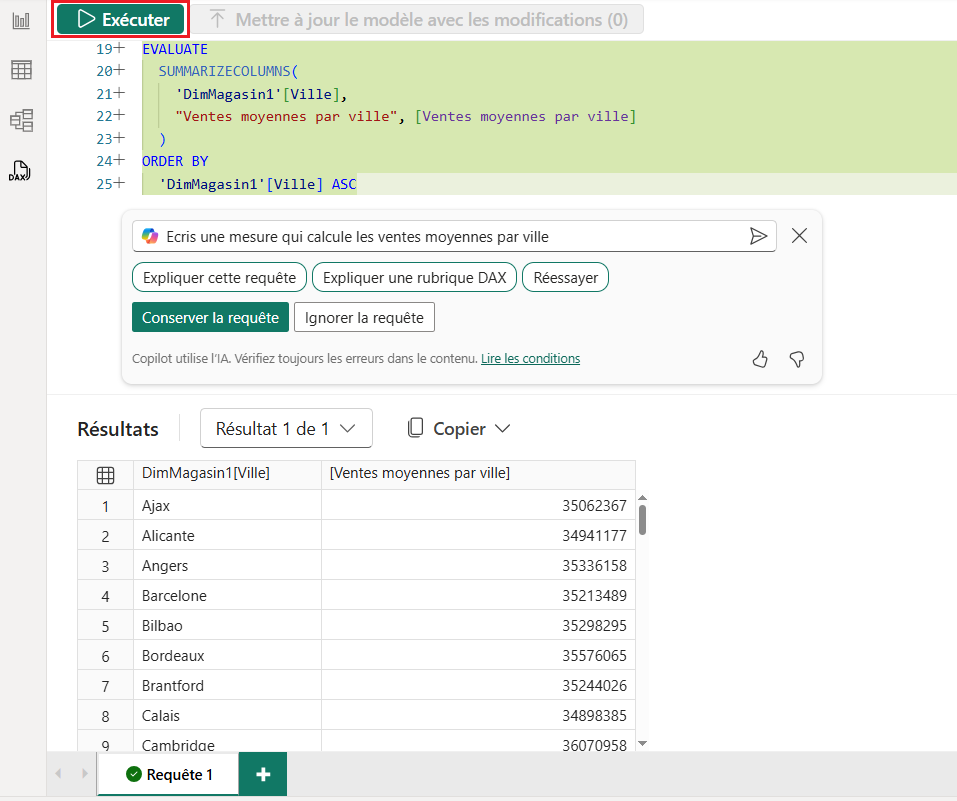
Task: Give thumbs up to Copilot response
Action: tap(760, 359)
